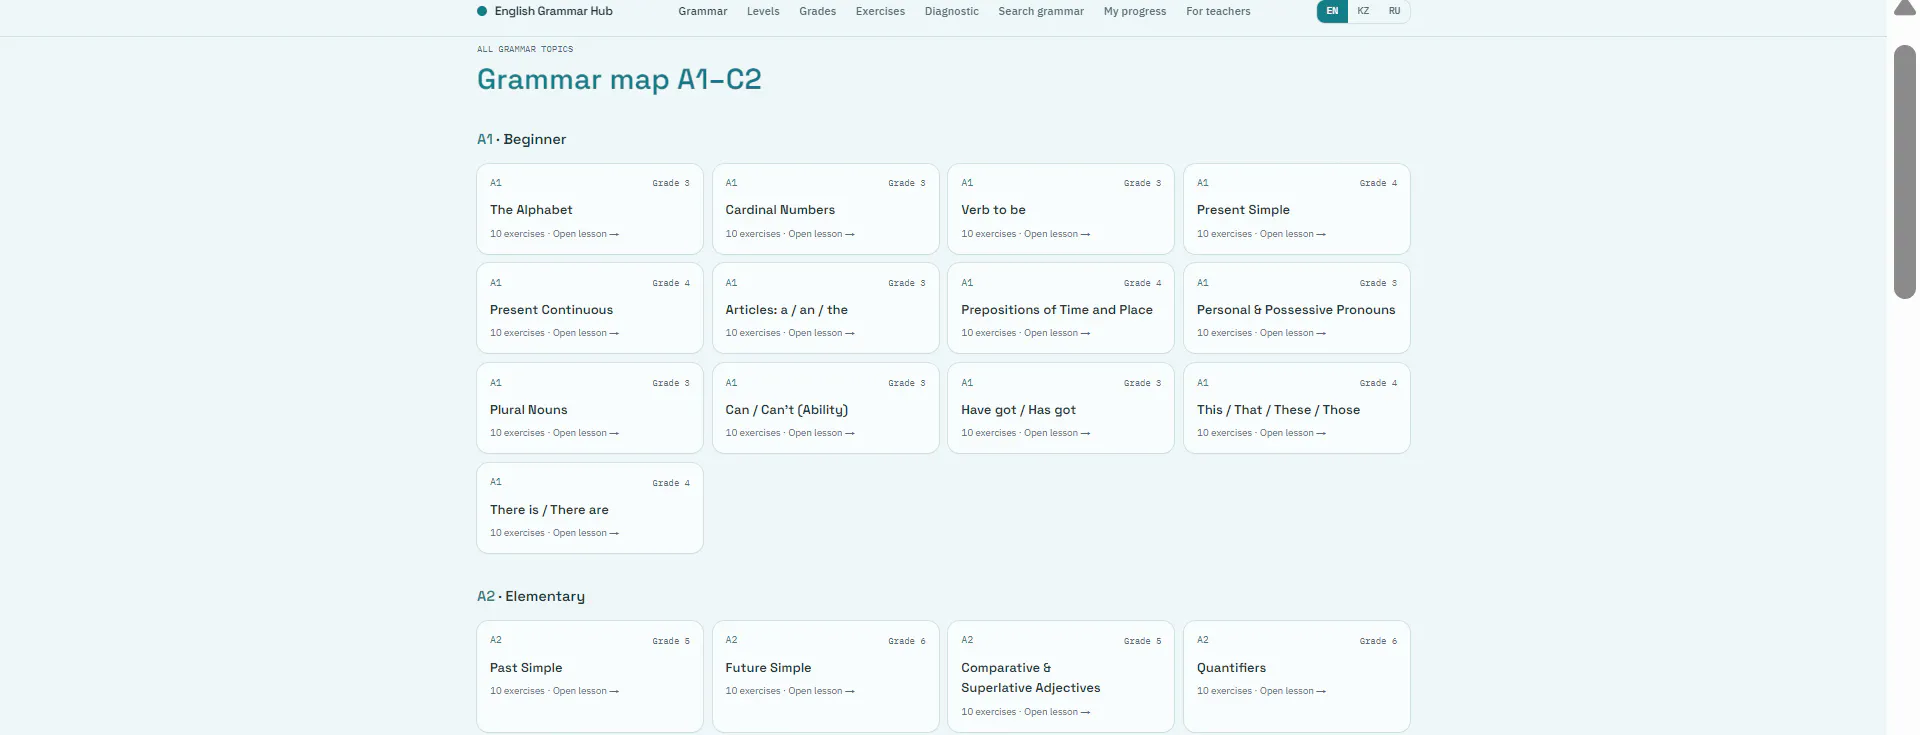The image size is (1920, 735).
Task: Click Grade 5 label on Past Simple card
Action: (671, 641)
